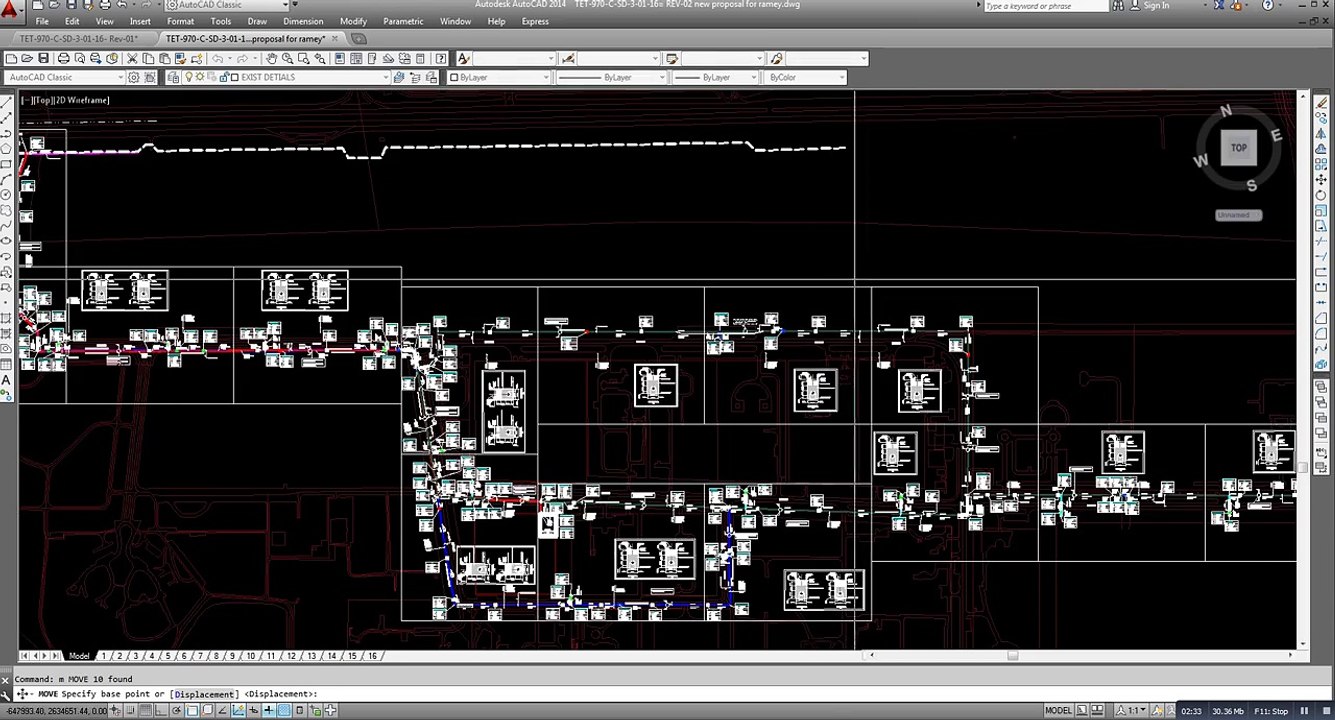Toggle Object Snap in status bar
Viewport: 1335px width, 720px height.
pos(190,710)
